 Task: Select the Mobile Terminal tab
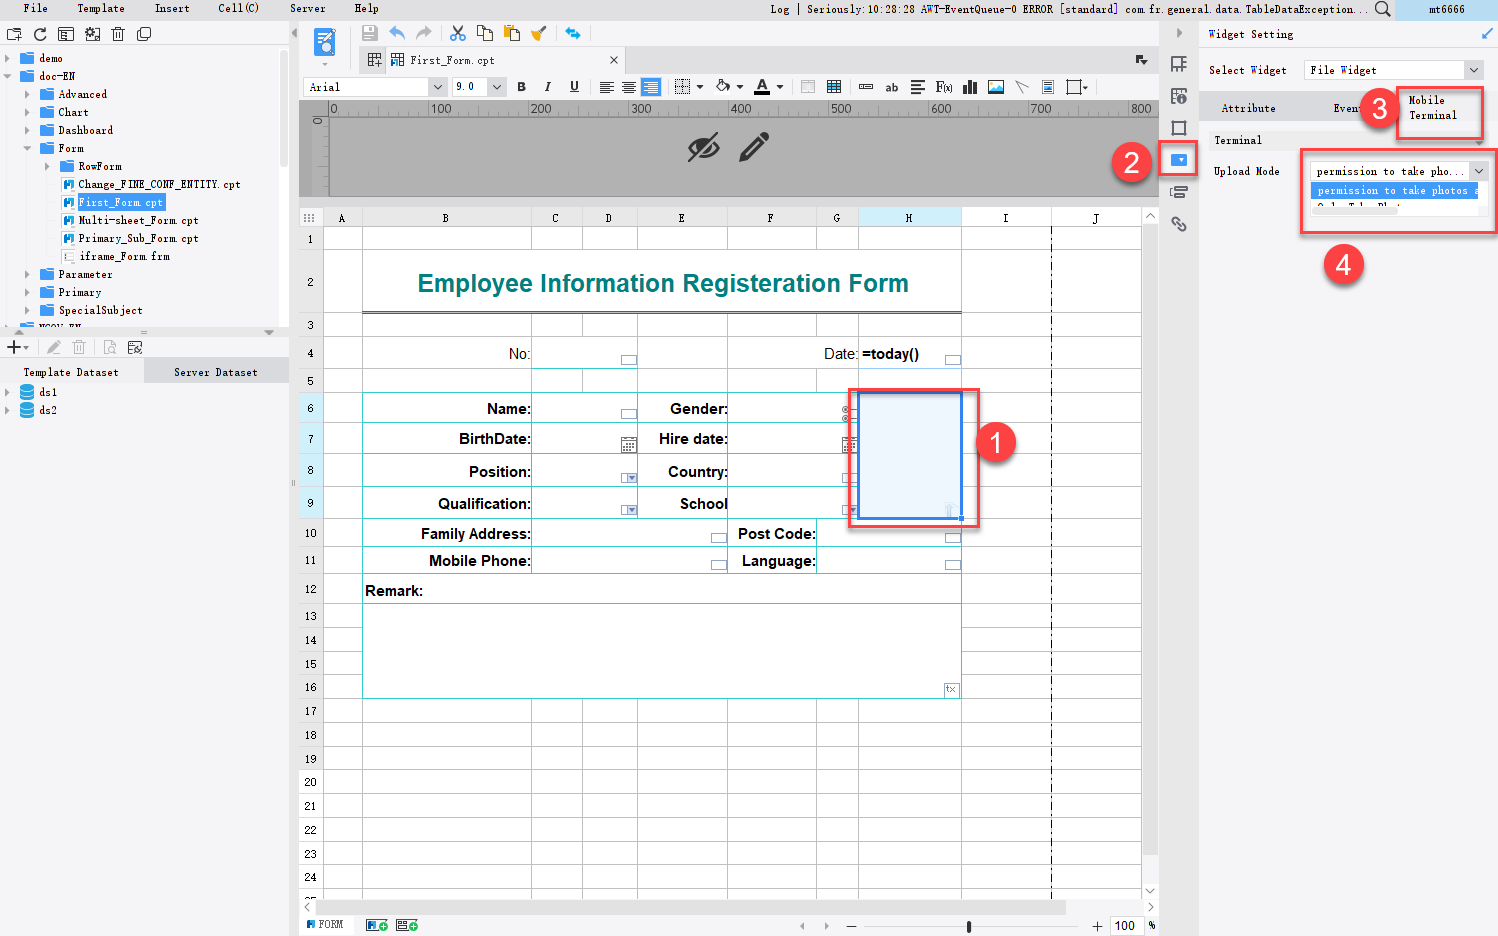[x=1433, y=108]
